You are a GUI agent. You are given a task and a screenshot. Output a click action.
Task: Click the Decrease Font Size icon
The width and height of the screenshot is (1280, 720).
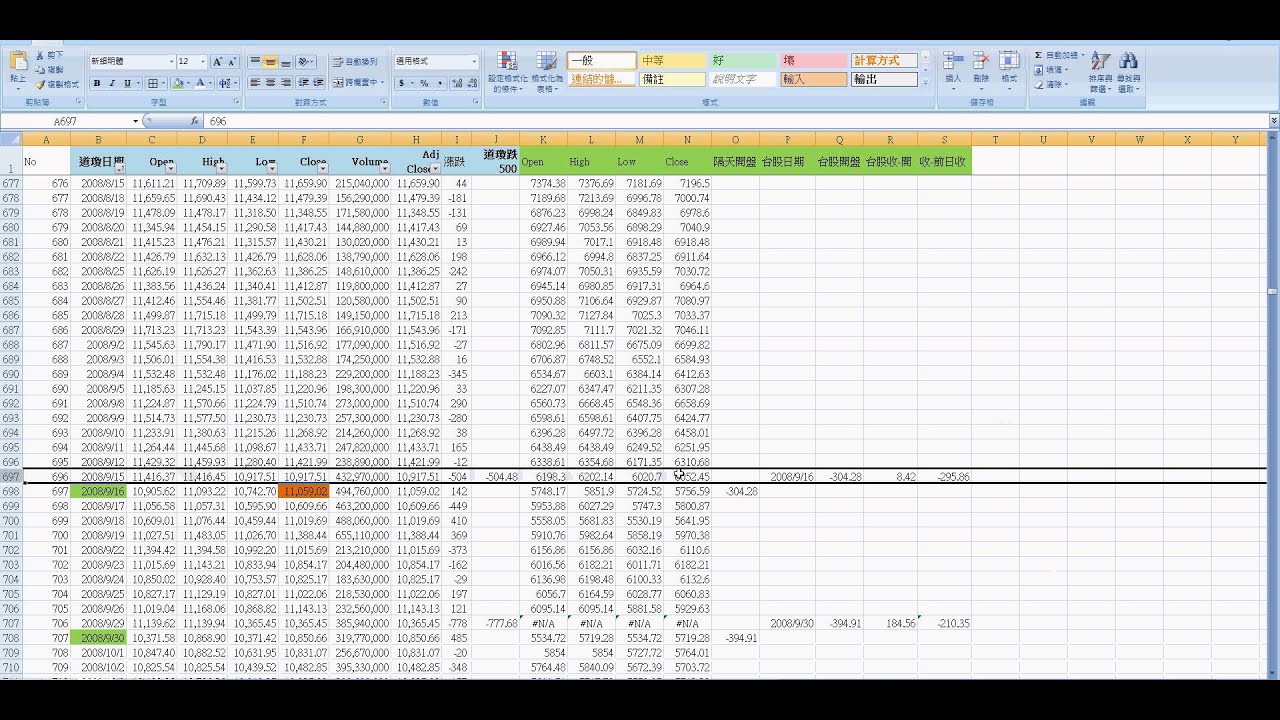coord(232,62)
